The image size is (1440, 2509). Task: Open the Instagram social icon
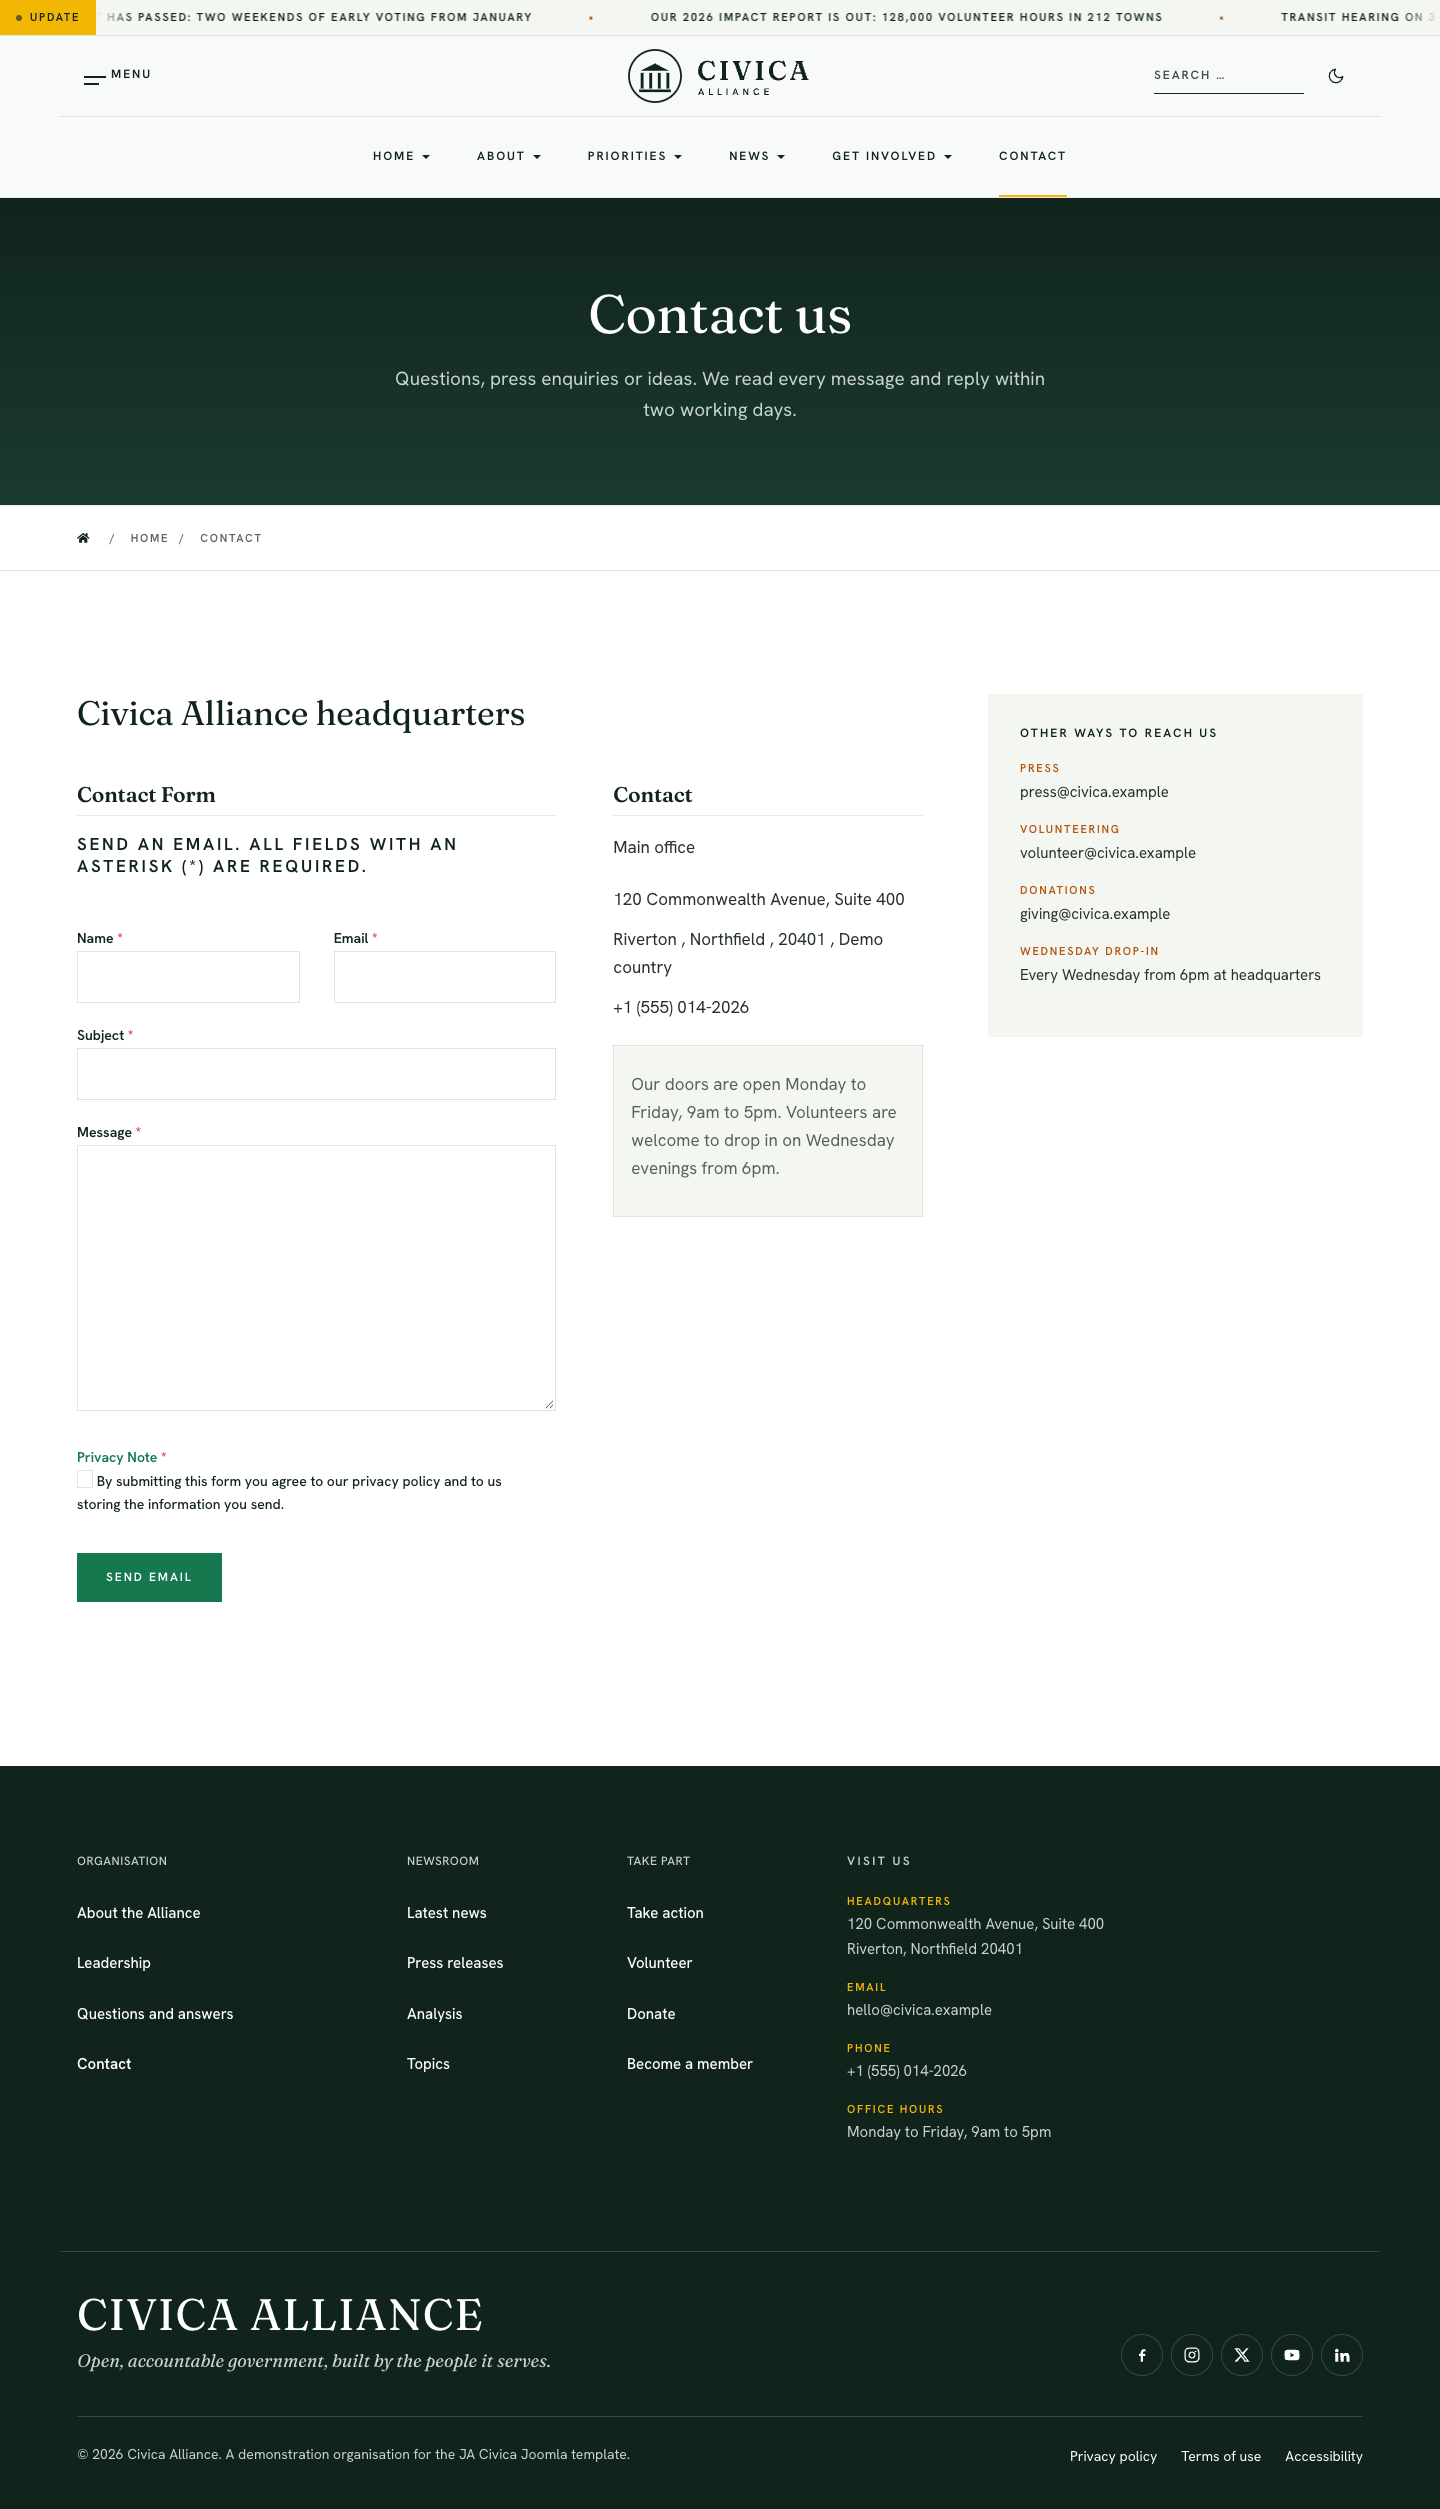[1192, 2355]
